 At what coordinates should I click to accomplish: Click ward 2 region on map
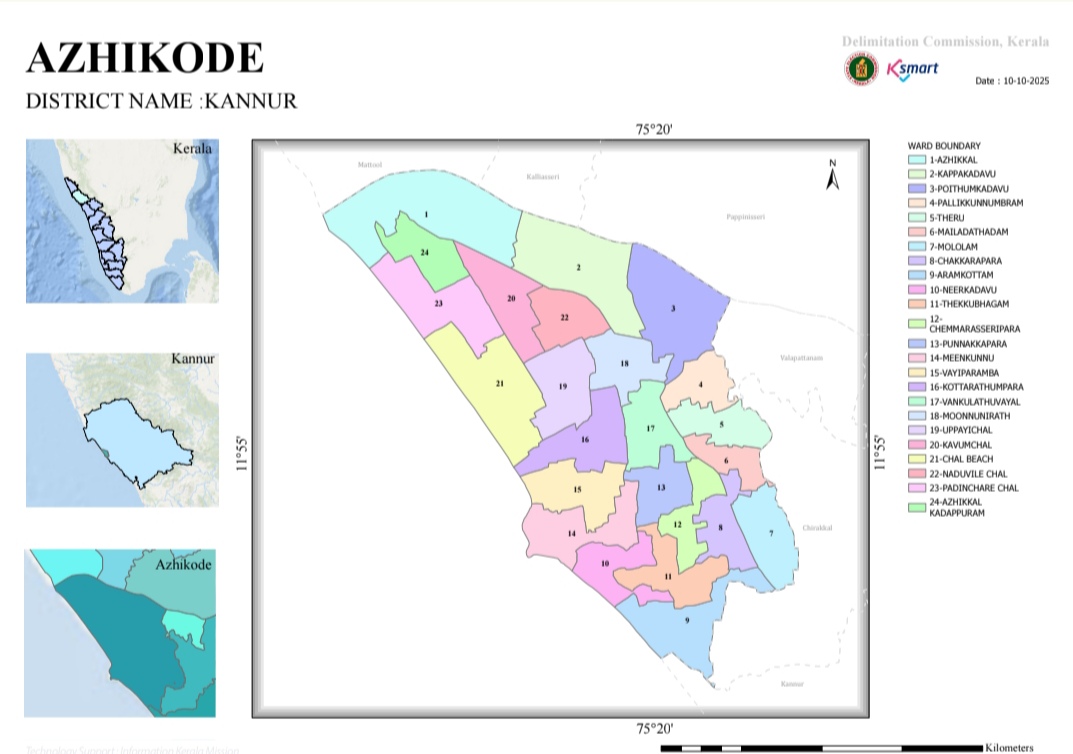[578, 268]
